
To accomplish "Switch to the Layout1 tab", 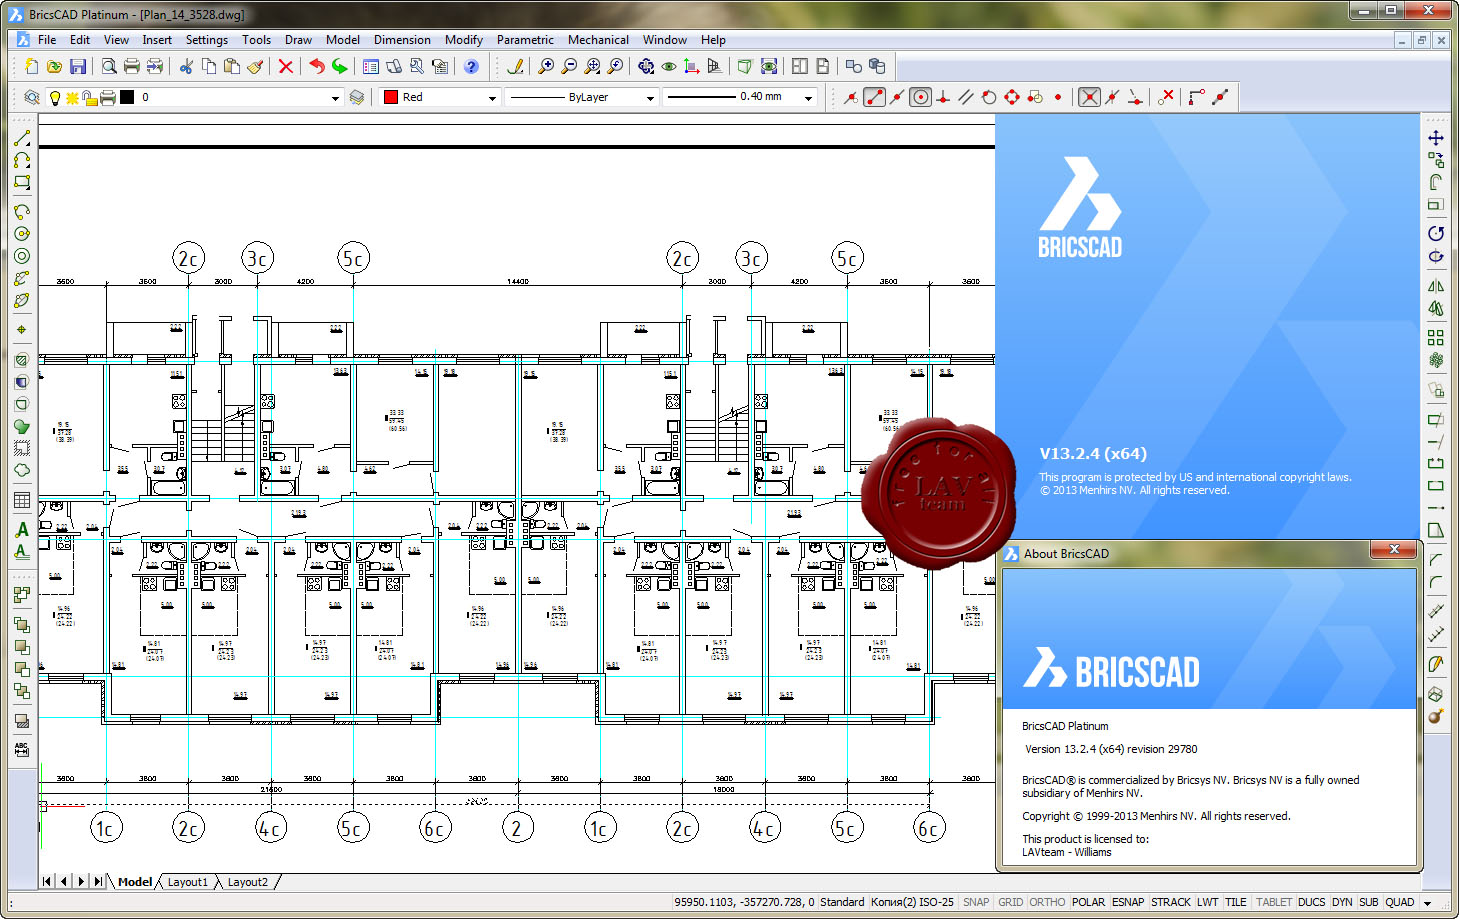I will pyautogui.click(x=187, y=882).
